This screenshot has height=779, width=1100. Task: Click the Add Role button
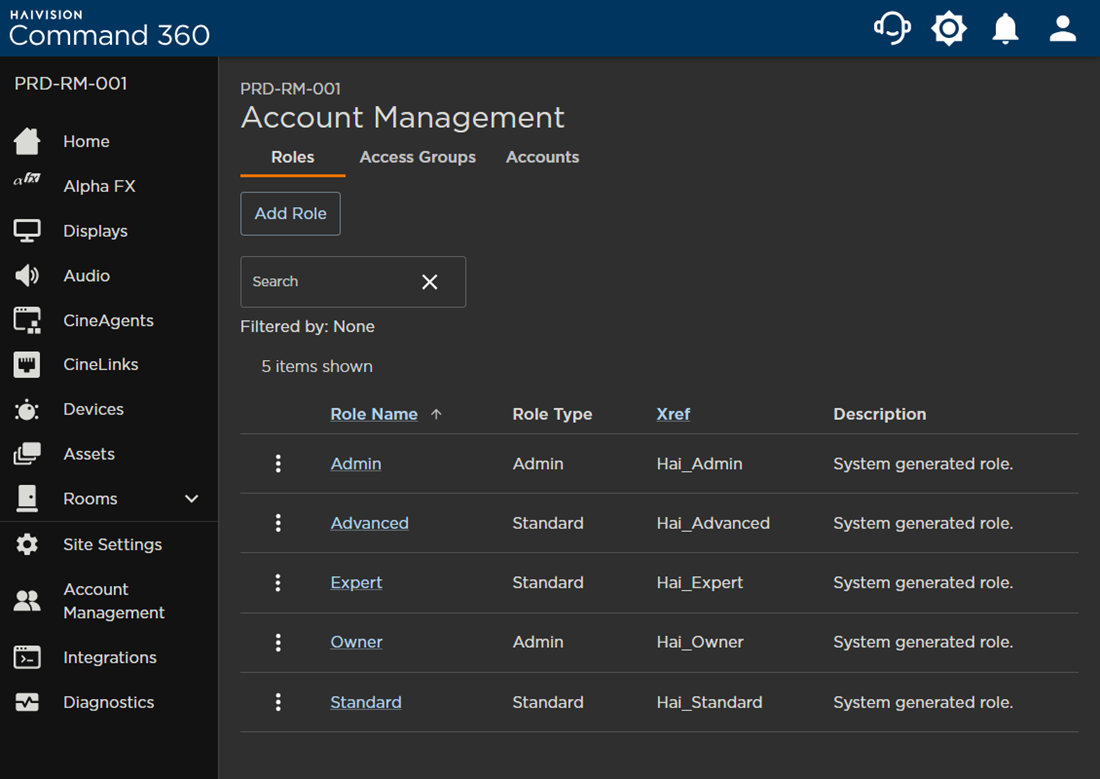290,213
